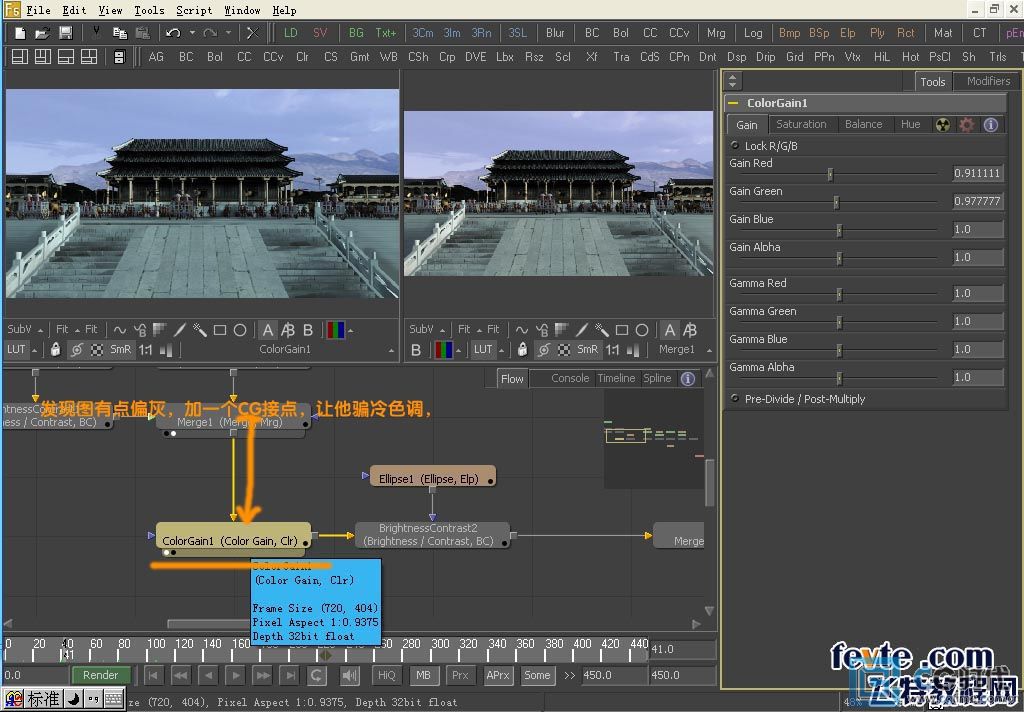Viewport: 1024px width, 712px height.
Task: Add a Background (BG) tool
Action: [x=356, y=33]
